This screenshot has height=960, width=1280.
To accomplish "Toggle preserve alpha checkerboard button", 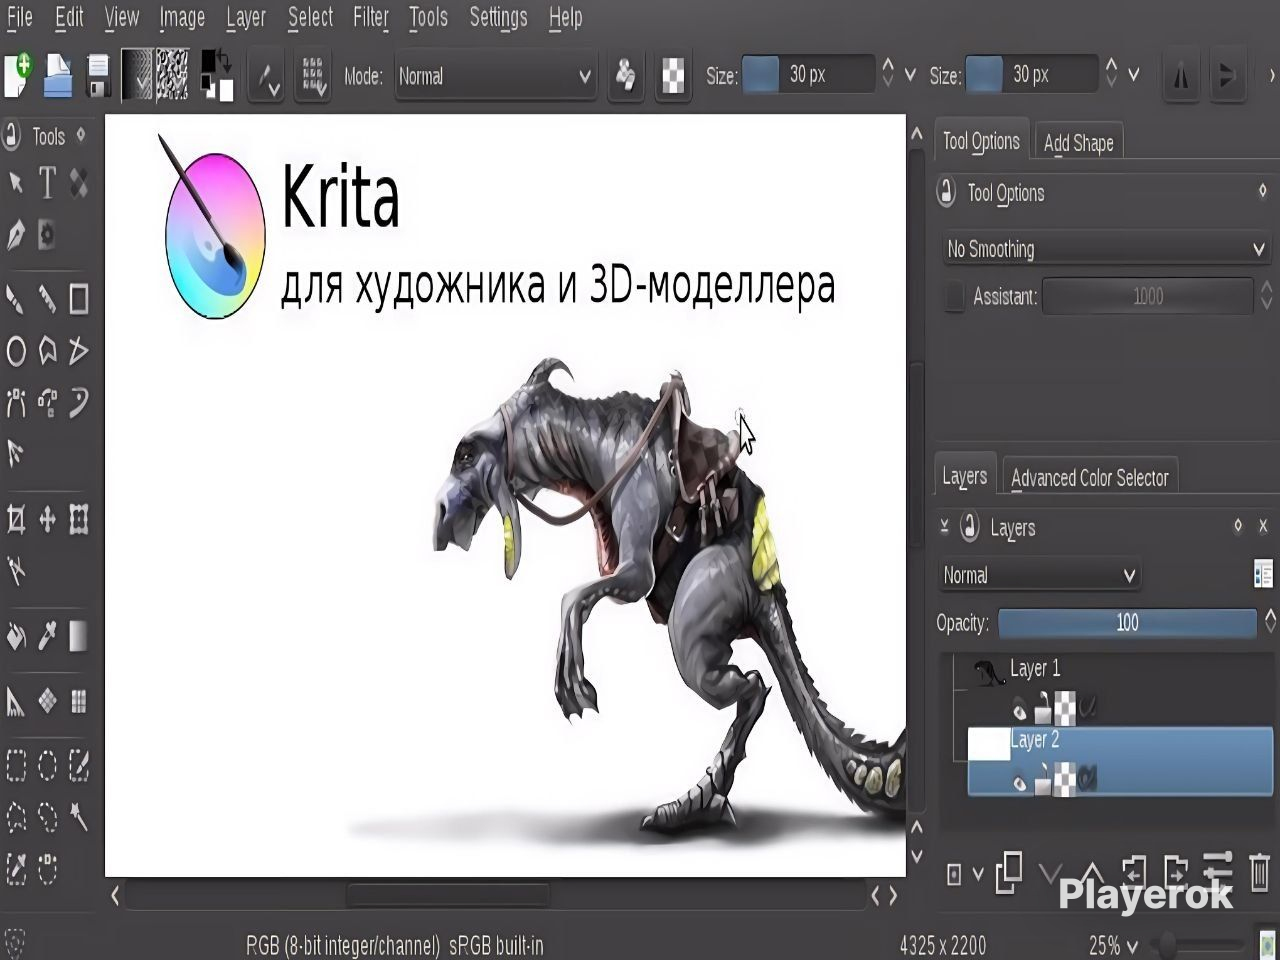I will (674, 76).
